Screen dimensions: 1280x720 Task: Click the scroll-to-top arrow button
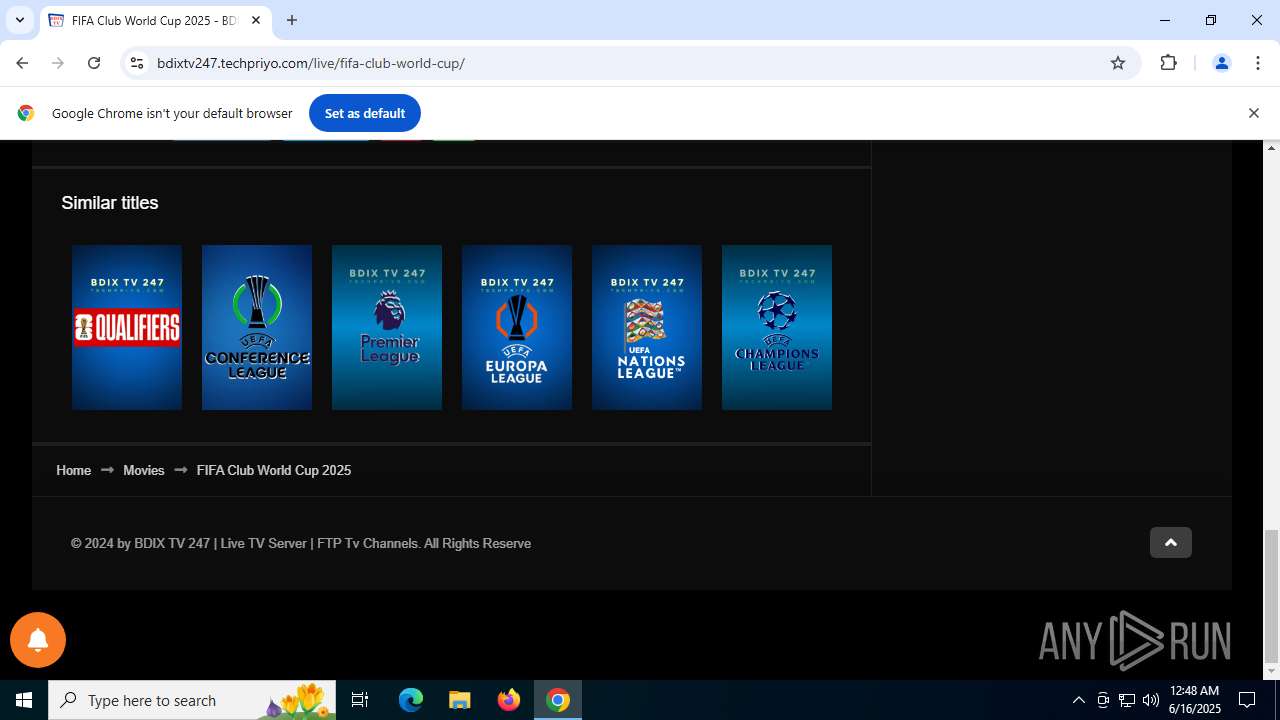(1171, 543)
